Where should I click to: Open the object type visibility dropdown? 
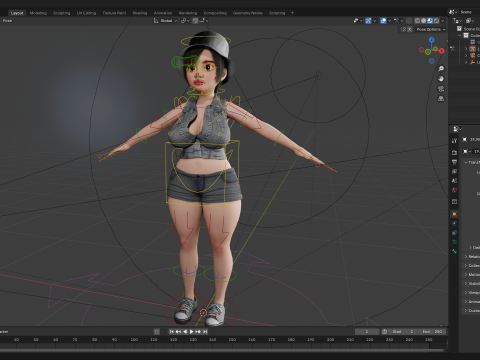pos(358,21)
